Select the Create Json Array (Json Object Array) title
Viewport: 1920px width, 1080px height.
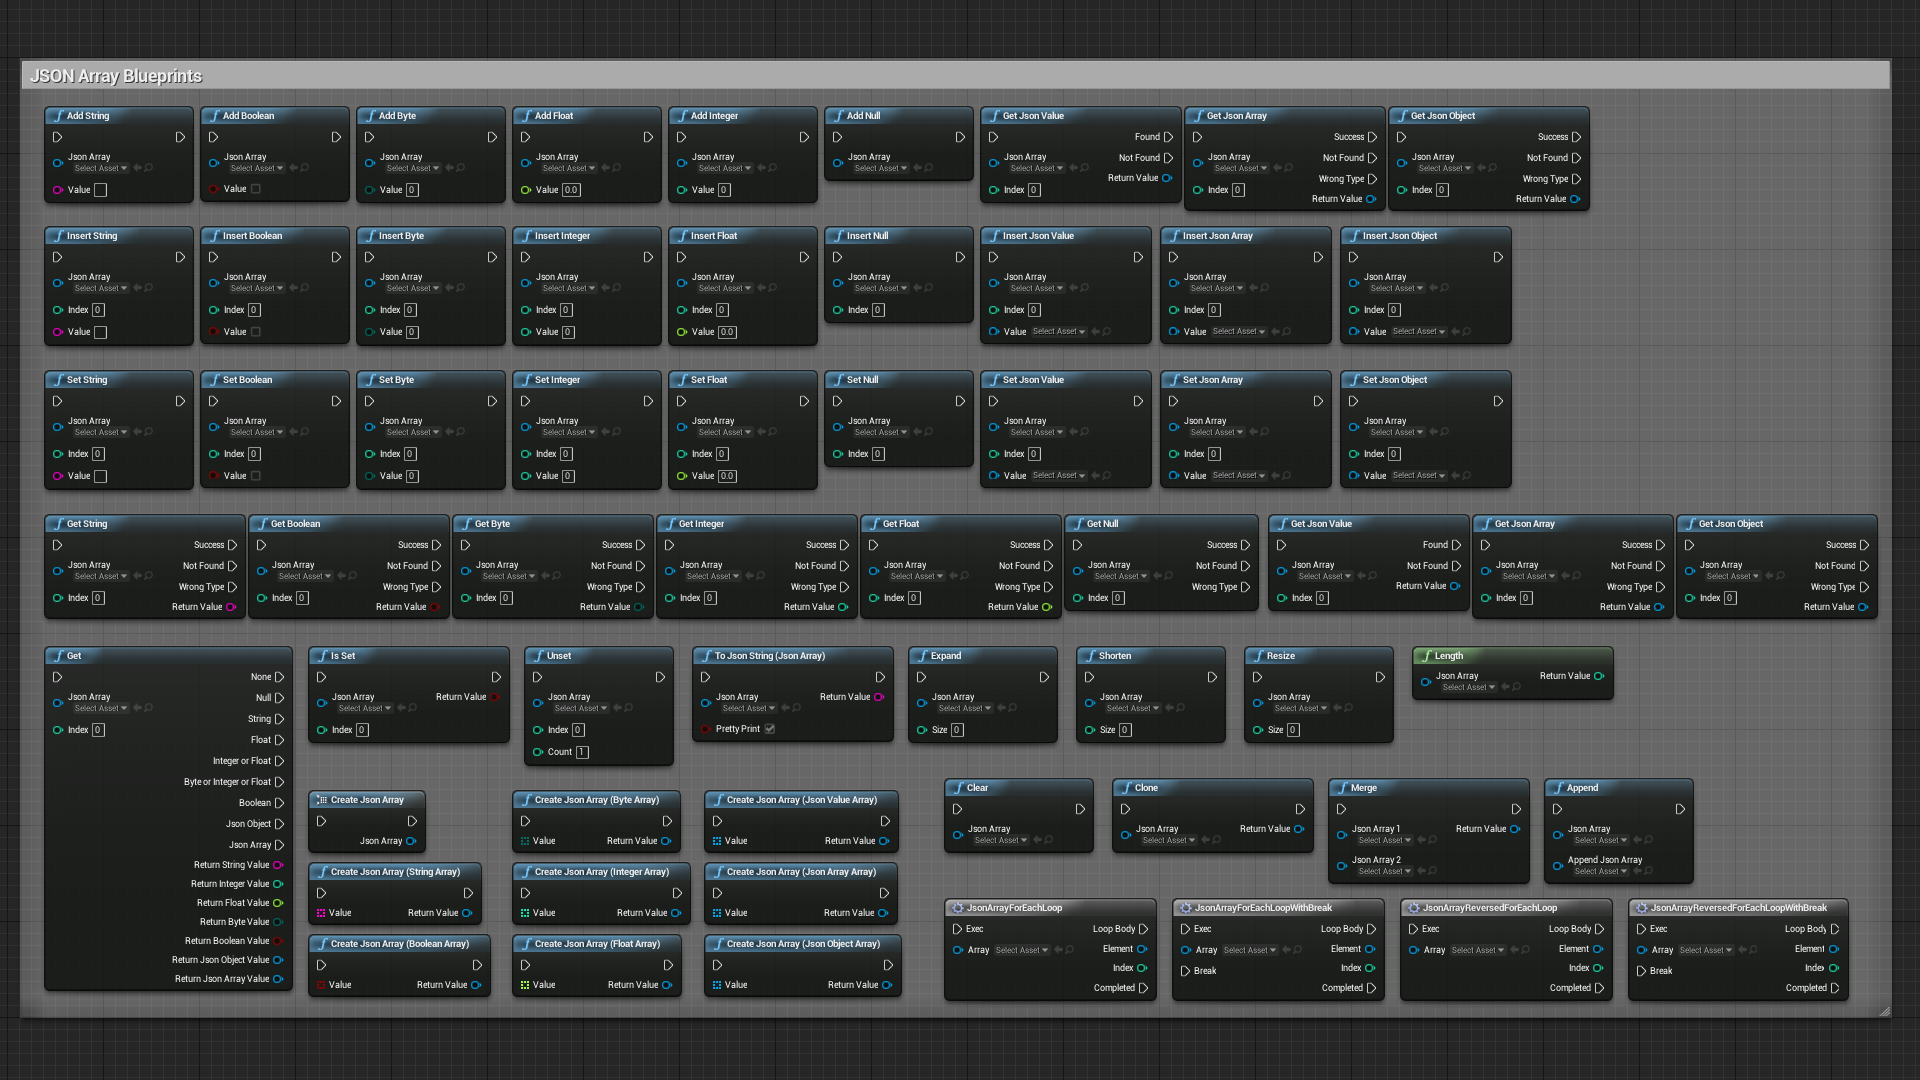point(803,944)
